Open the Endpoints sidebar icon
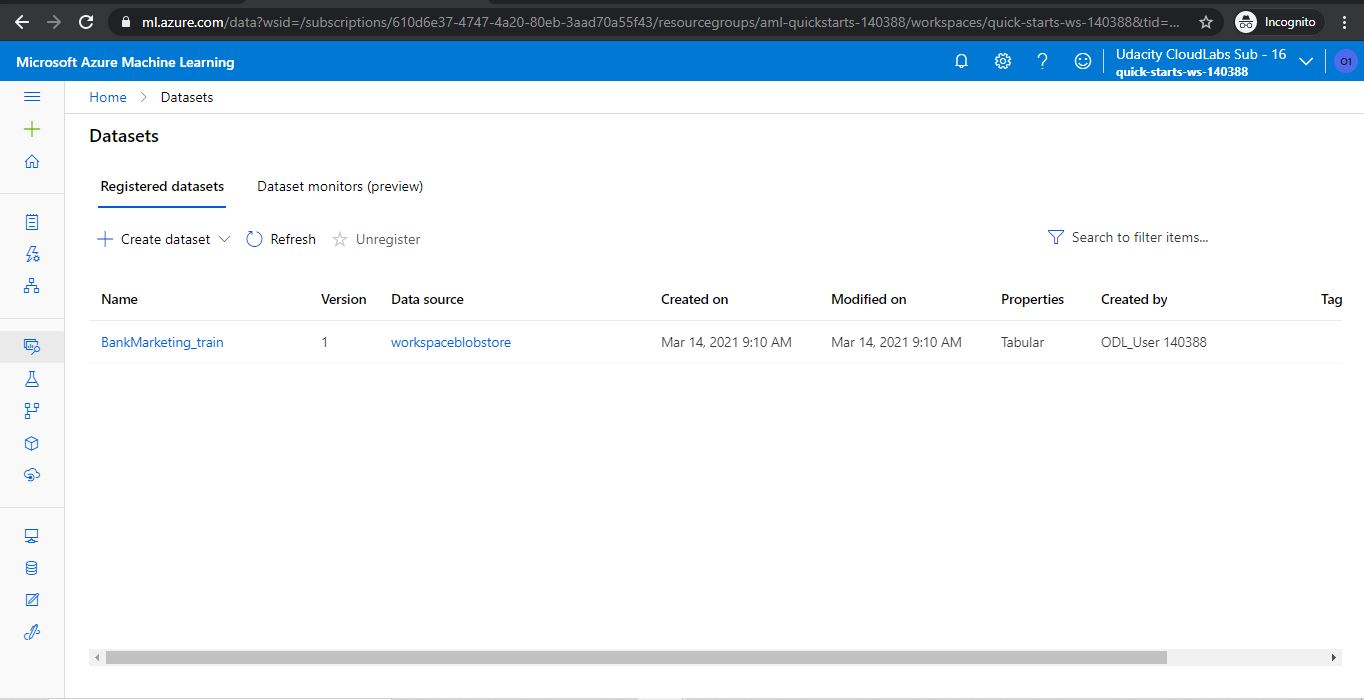Screen dimensions: 1364x700 tap(31, 474)
